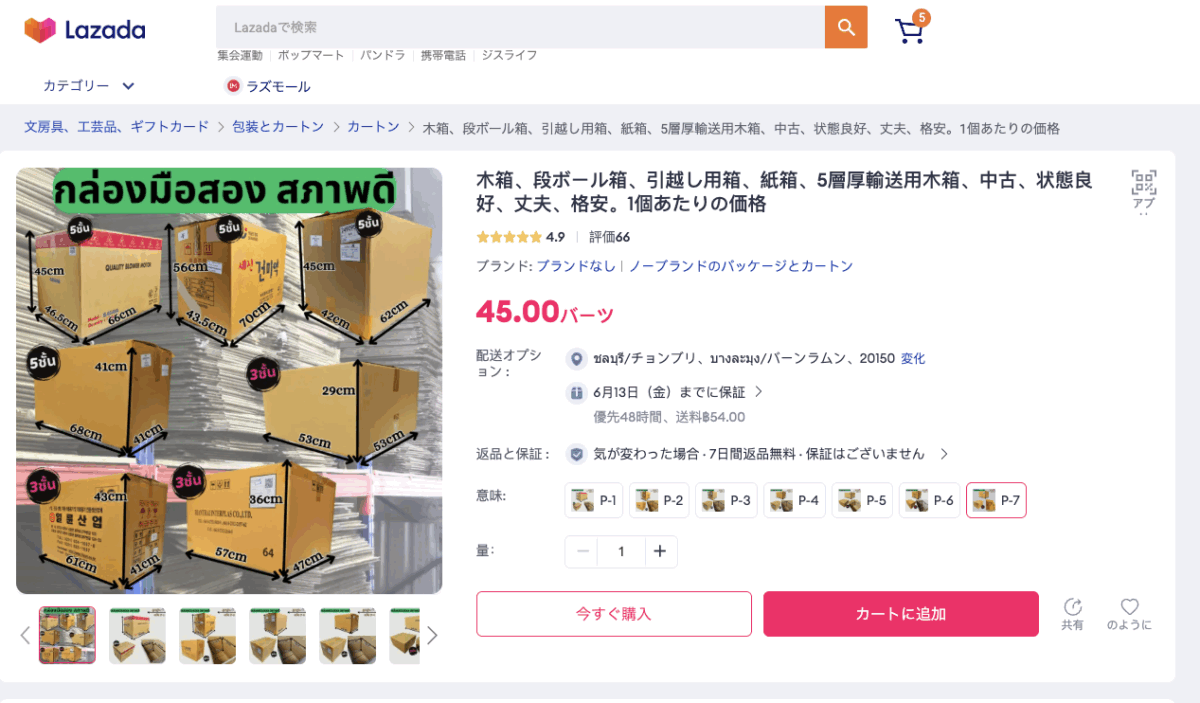Click the カートに追加 button
Screen dimensions: 1200x703
coord(901,614)
